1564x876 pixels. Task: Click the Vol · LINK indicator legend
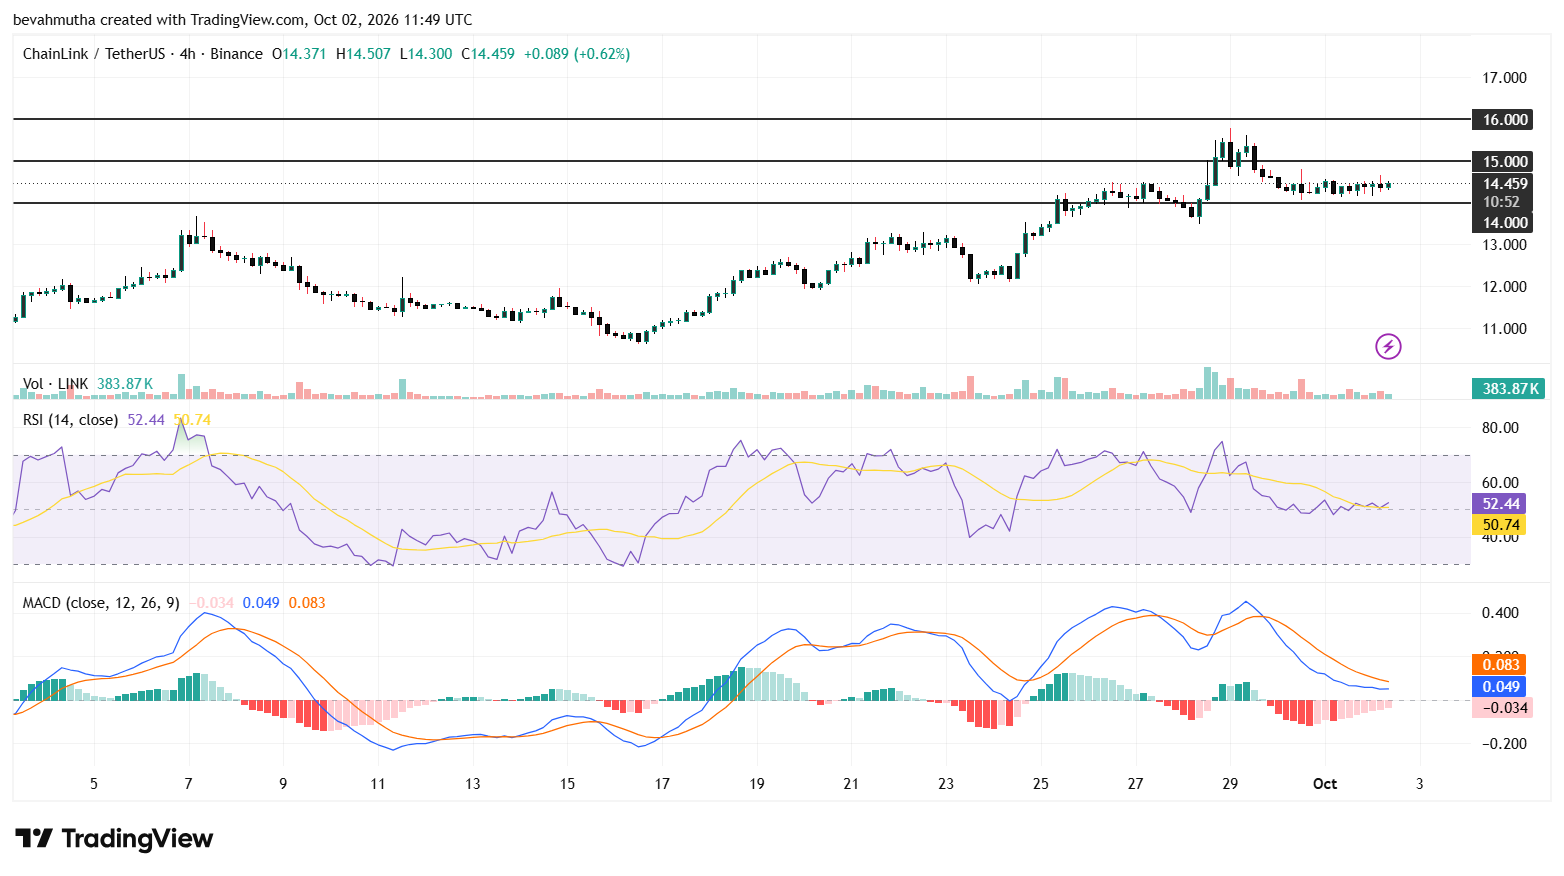coord(56,384)
